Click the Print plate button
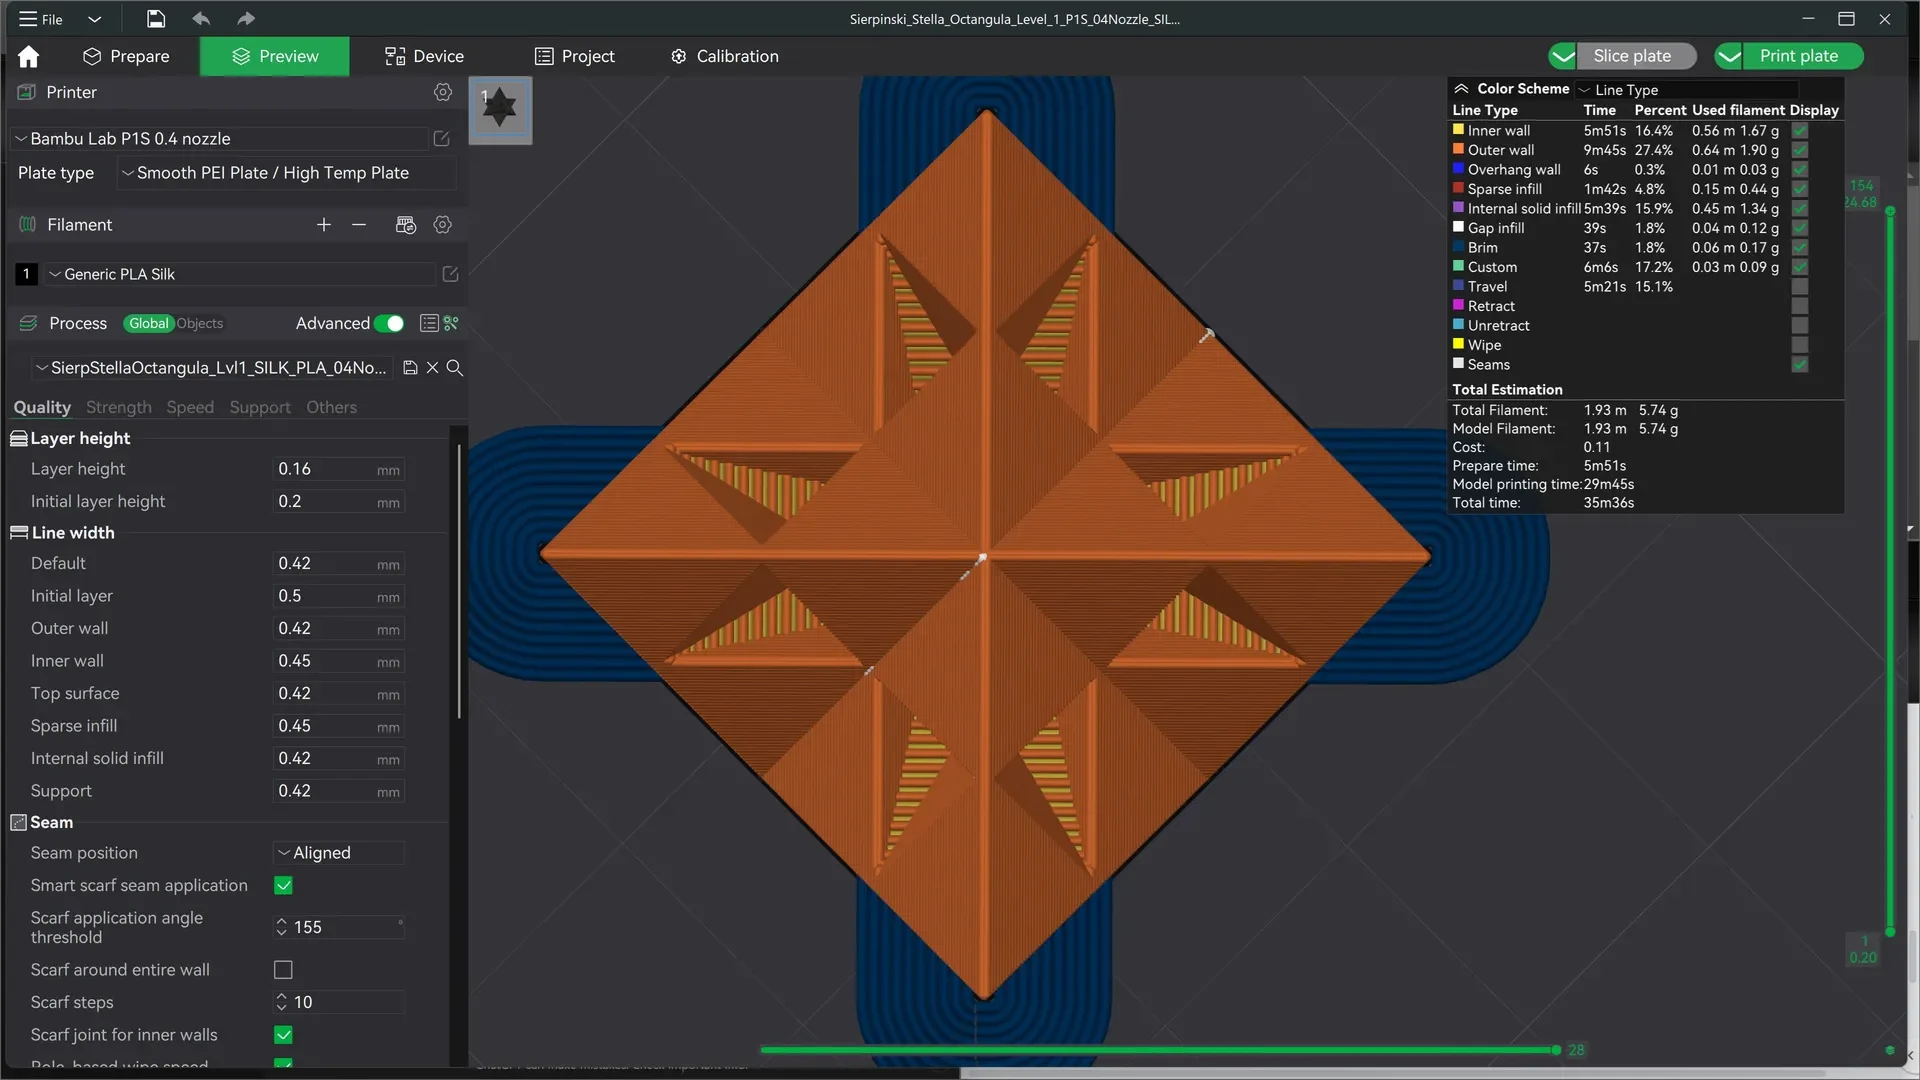The height and width of the screenshot is (1080, 1920). coord(1788,57)
